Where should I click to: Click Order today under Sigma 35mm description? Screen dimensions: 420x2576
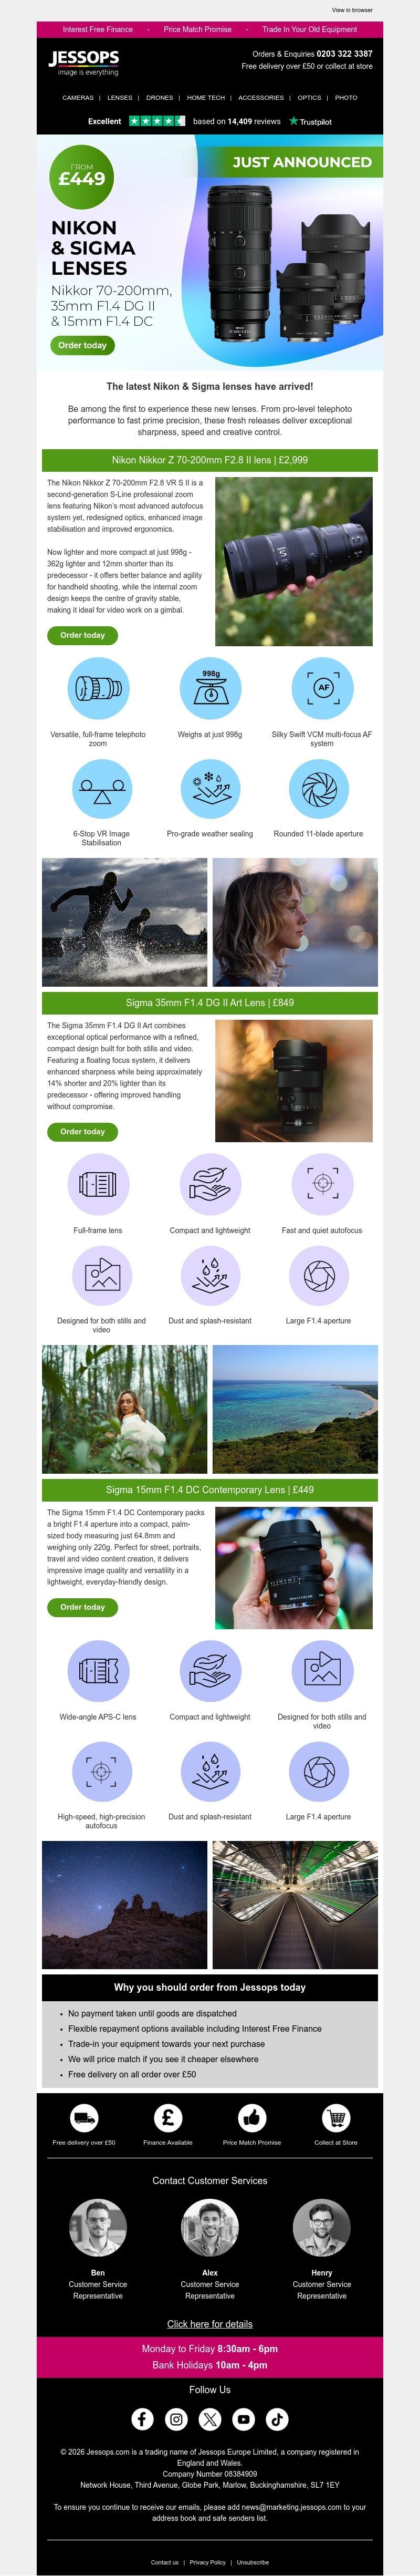82,1132
